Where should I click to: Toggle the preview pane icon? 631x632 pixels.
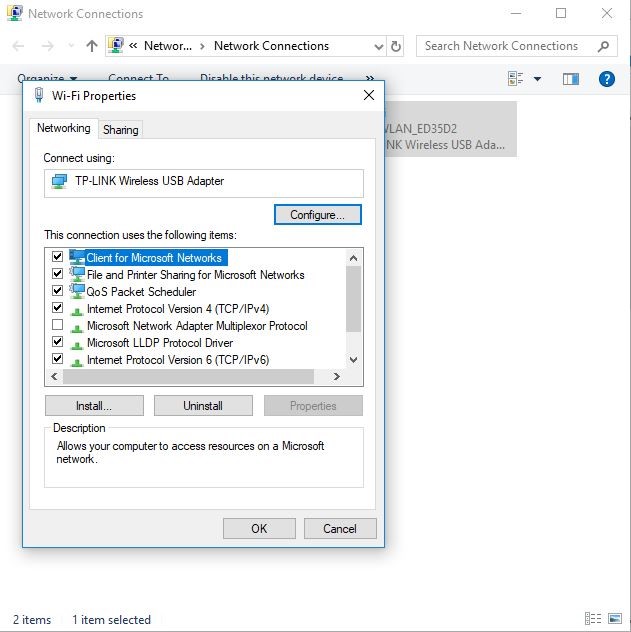571,79
